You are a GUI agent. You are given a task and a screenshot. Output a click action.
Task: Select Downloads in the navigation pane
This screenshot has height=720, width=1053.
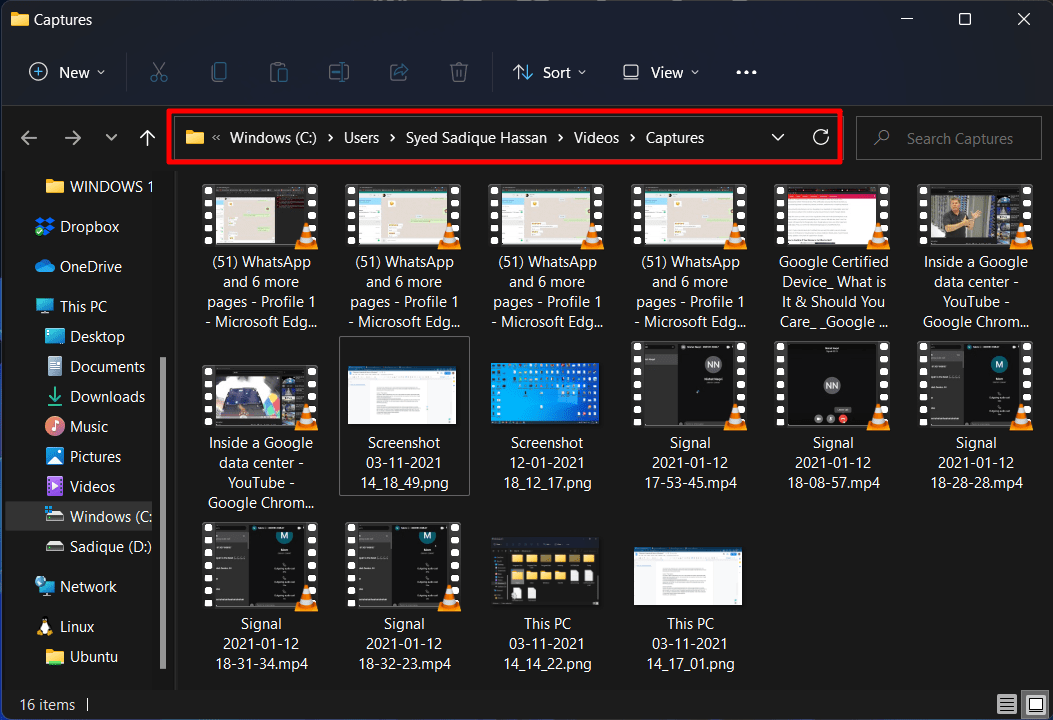coord(107,397)
